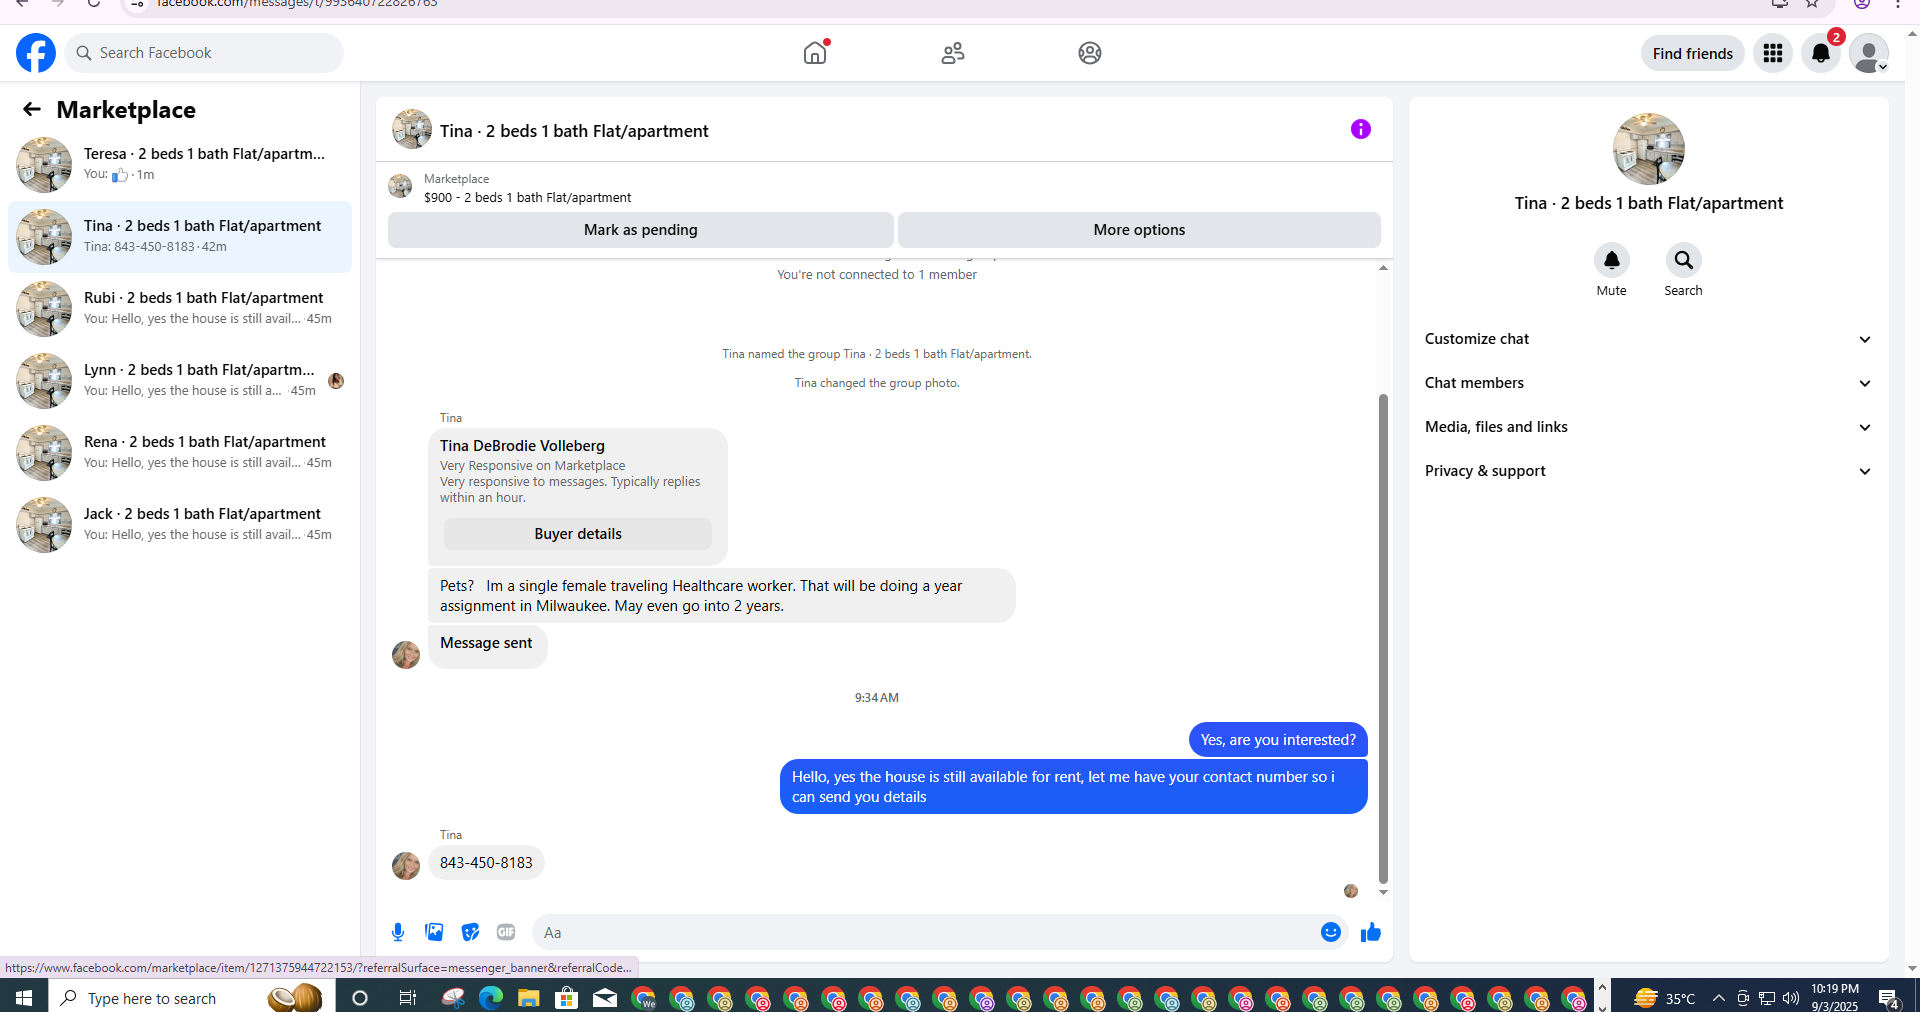This screenshot has width=1920, height=1012.
Task: Open the emoji picker smiley icon
Action: (x=1331, y=932)
